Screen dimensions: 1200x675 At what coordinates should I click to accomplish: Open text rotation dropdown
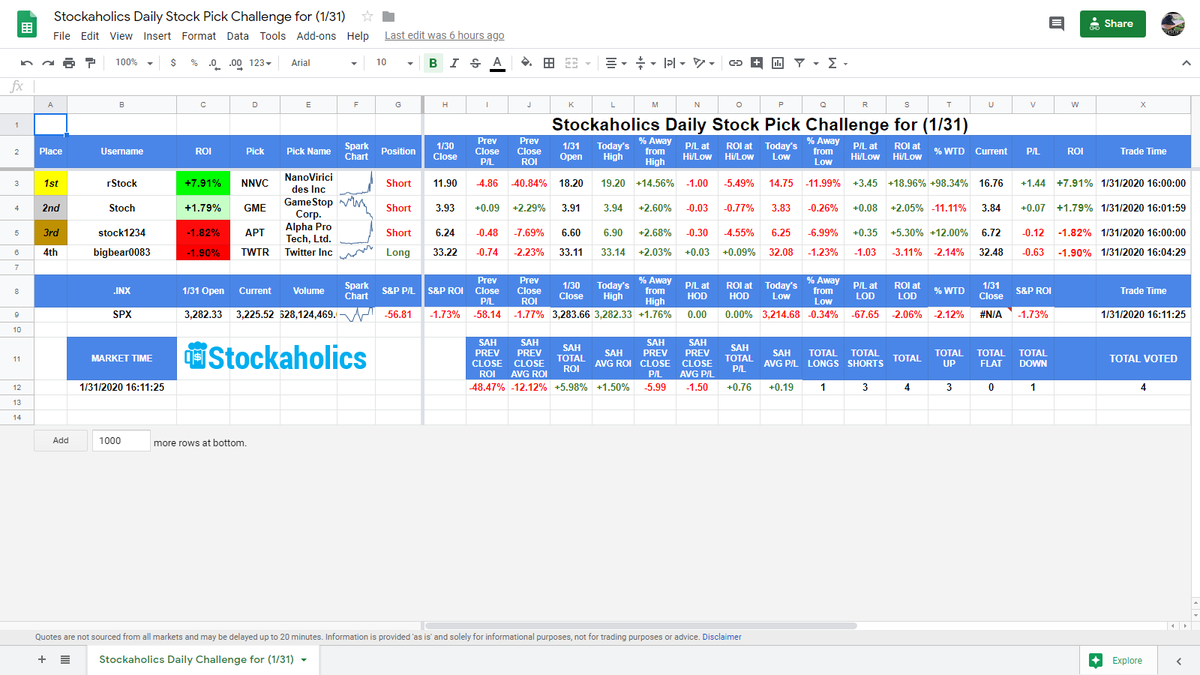(x=704, y=63)
